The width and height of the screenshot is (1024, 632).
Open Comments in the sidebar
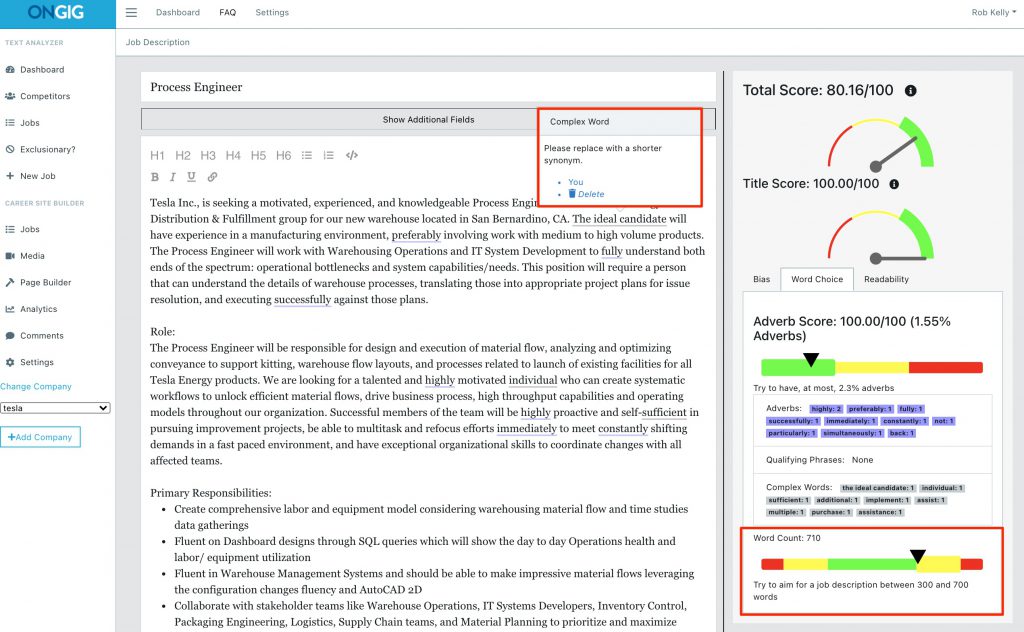coord(34,336)
